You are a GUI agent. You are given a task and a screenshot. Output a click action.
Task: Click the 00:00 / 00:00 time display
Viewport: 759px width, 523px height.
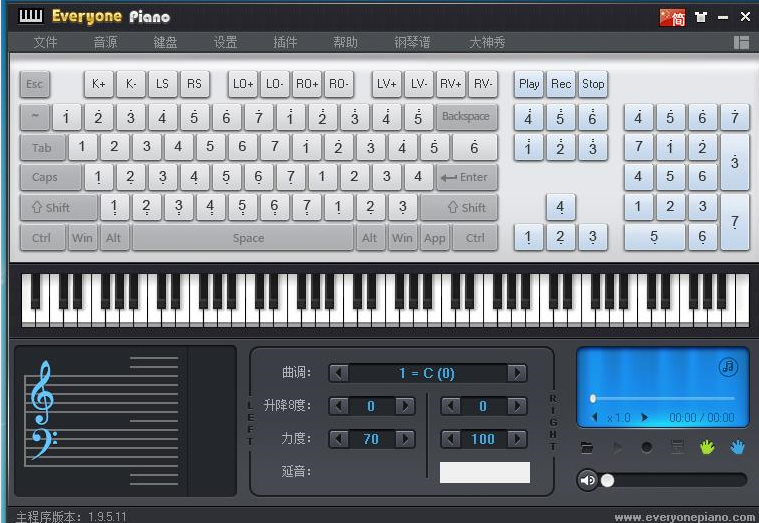coord(701,417)
